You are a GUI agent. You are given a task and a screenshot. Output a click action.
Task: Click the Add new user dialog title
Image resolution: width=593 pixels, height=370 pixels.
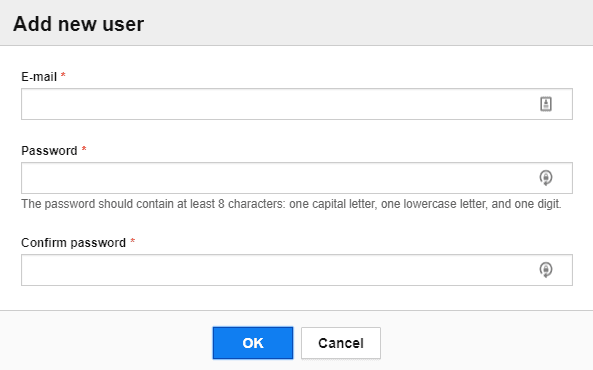click(78, 24)
